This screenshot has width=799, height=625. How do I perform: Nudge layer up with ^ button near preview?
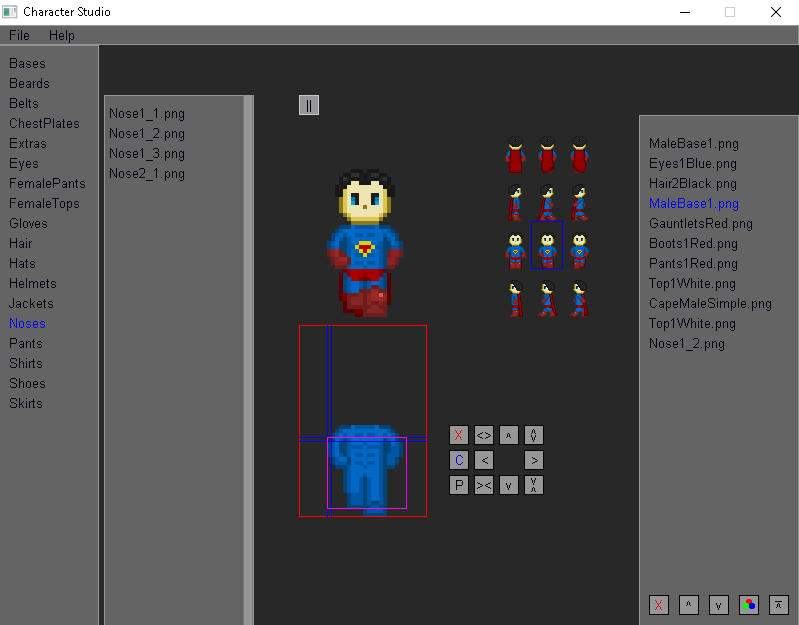tap(509, 435)
